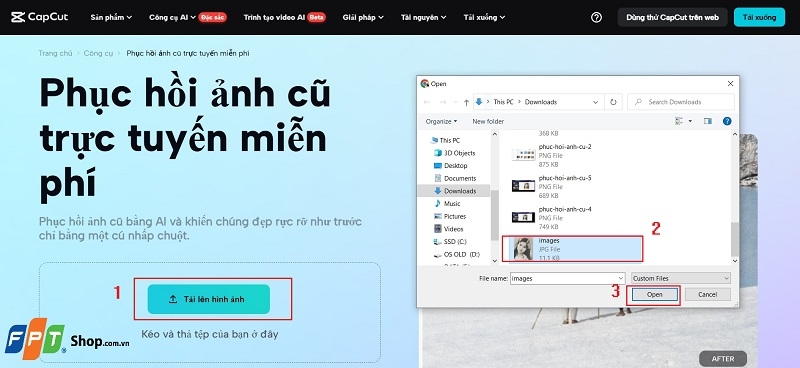
Task: Open the help question-mark icon in header
Action: 596,17
